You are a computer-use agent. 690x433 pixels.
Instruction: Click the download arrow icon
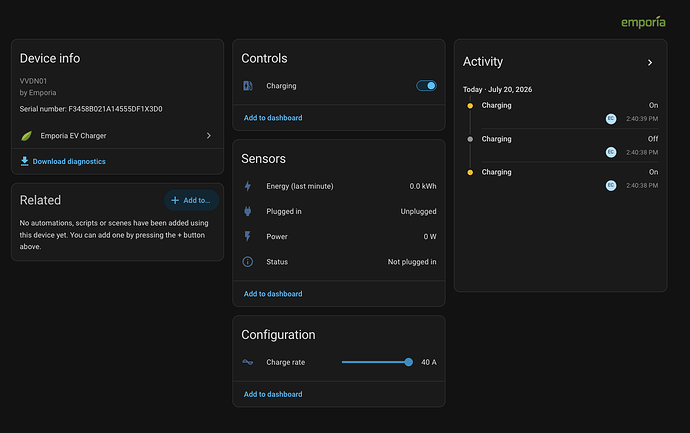(x=25, y=161)
